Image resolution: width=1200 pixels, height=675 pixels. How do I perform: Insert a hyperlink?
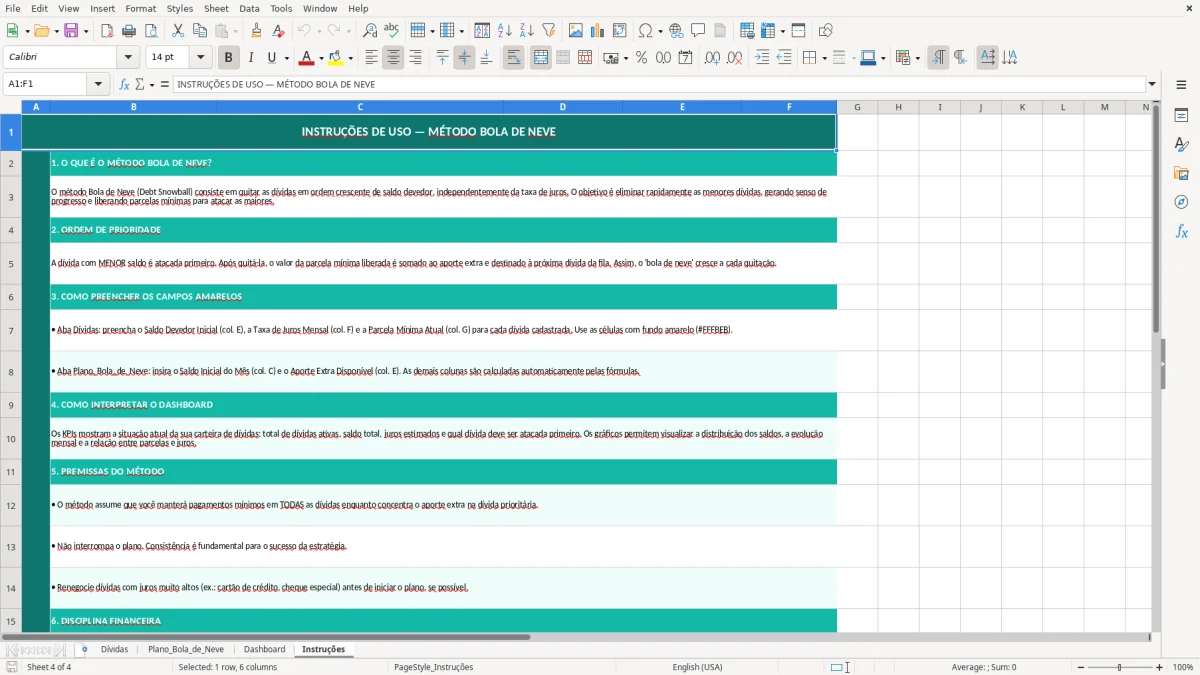point(676,31)
